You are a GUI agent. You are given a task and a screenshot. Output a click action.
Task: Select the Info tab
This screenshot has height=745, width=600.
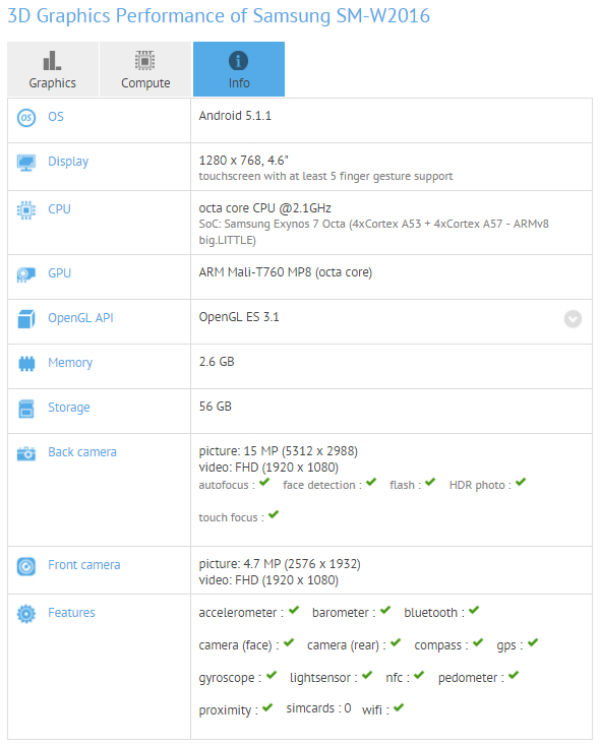pos(239,69)
